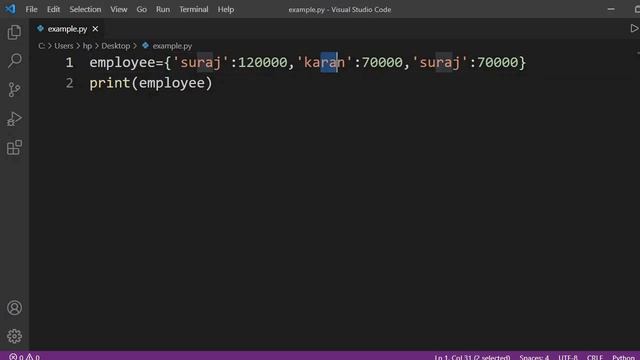640x360 pixels.
Task: Open the Extensions view
Action: pyautogui.click(x=14, y=147)
